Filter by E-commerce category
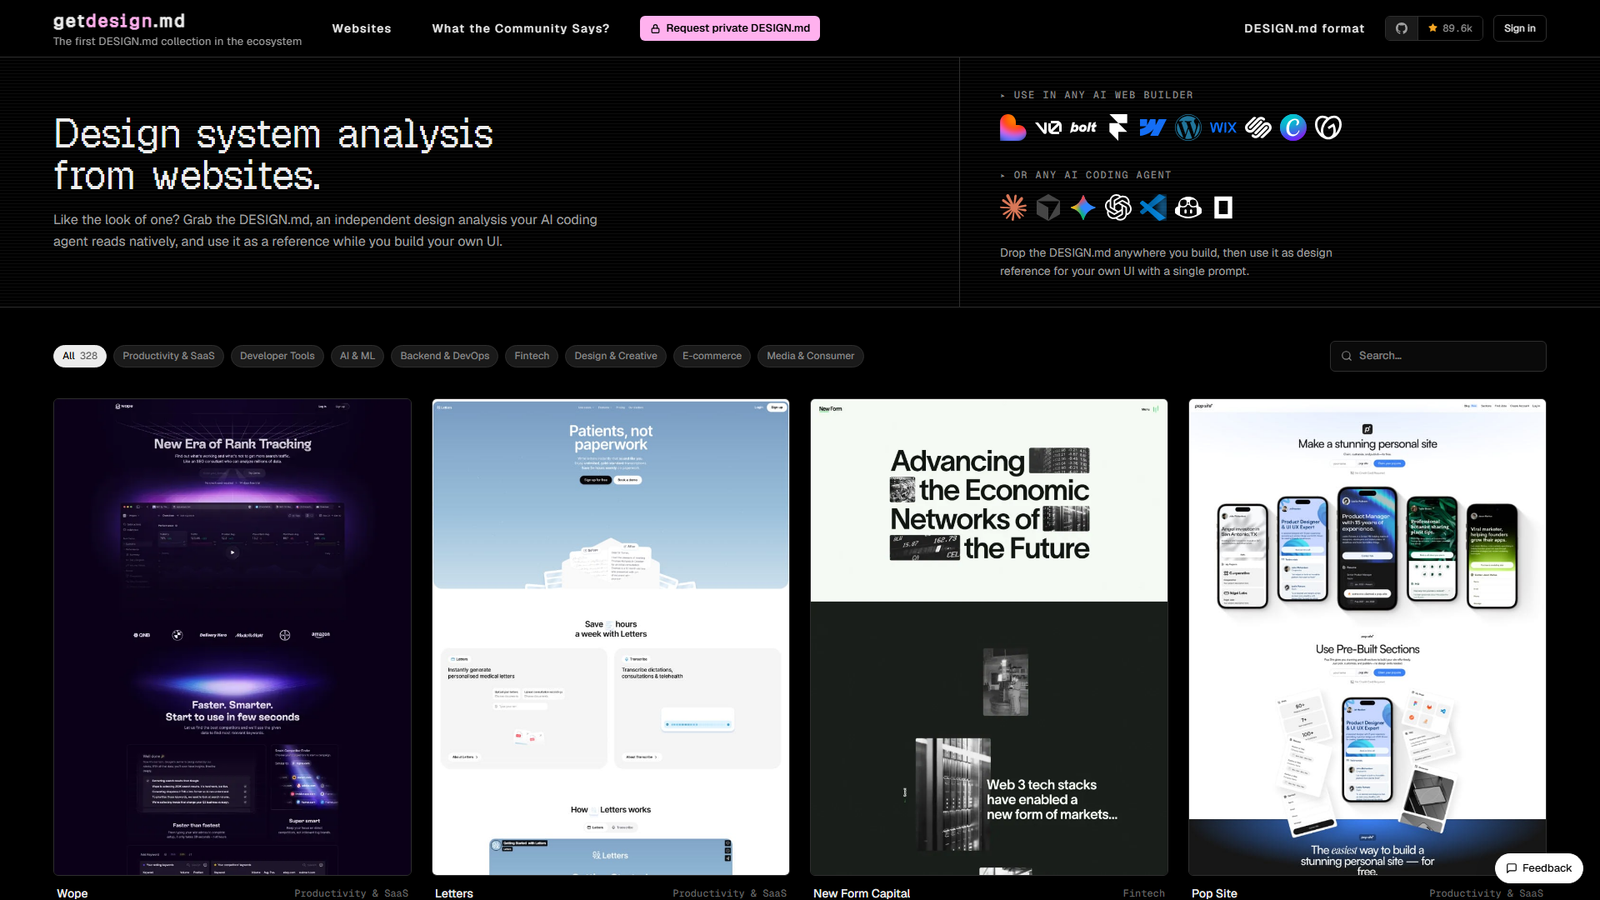Viewport: 1600px width, 900px height. pos(712,356)
